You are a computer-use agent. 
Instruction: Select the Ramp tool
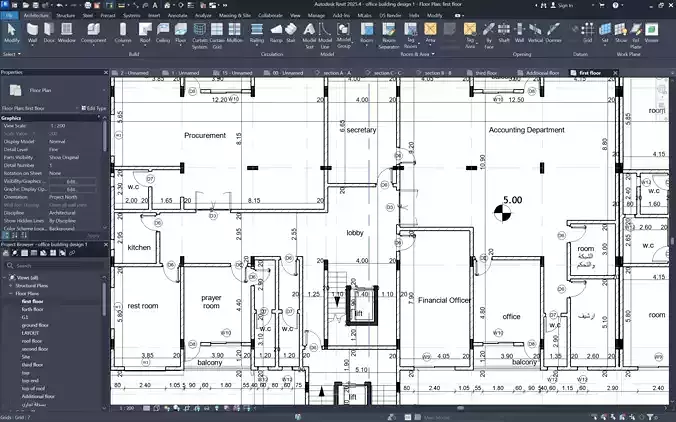pos(276,32)
